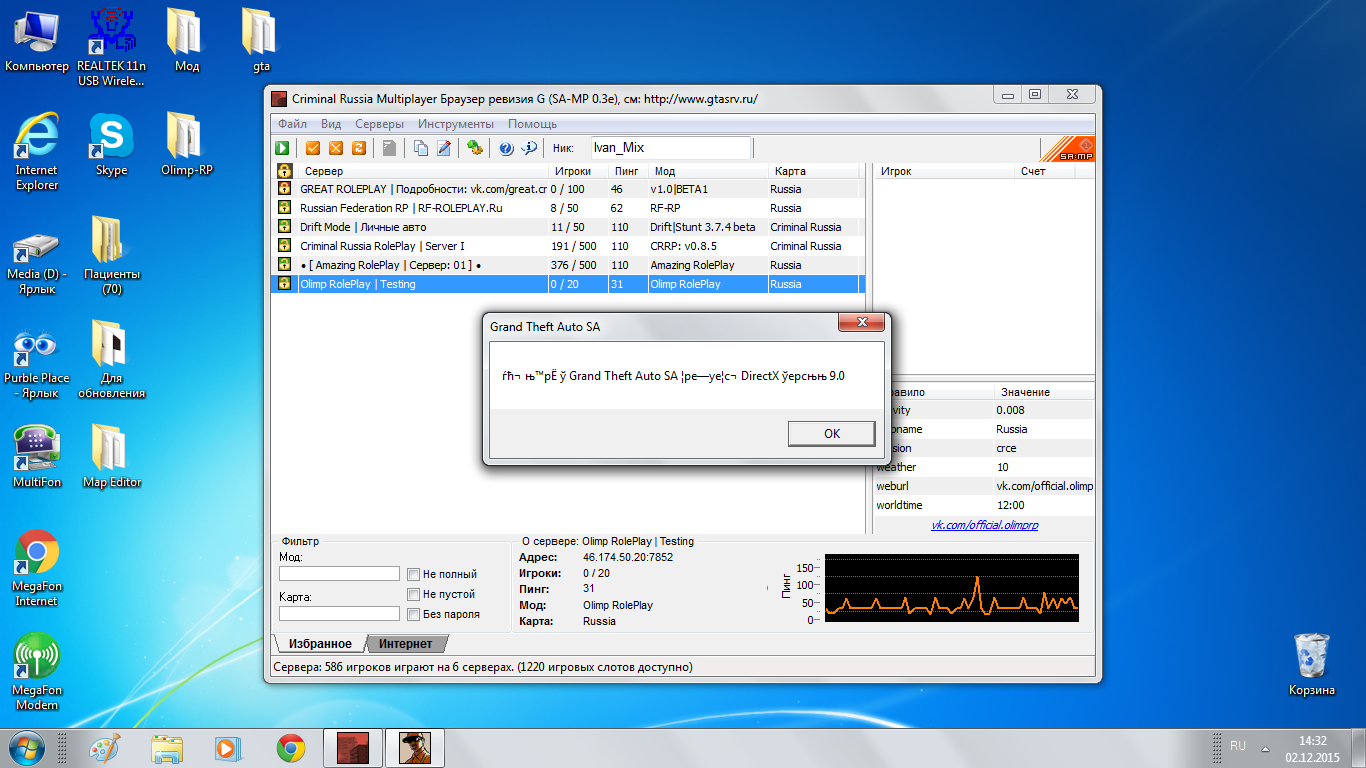
Task: Confirm the error dialog with OK
Action: 832,433
